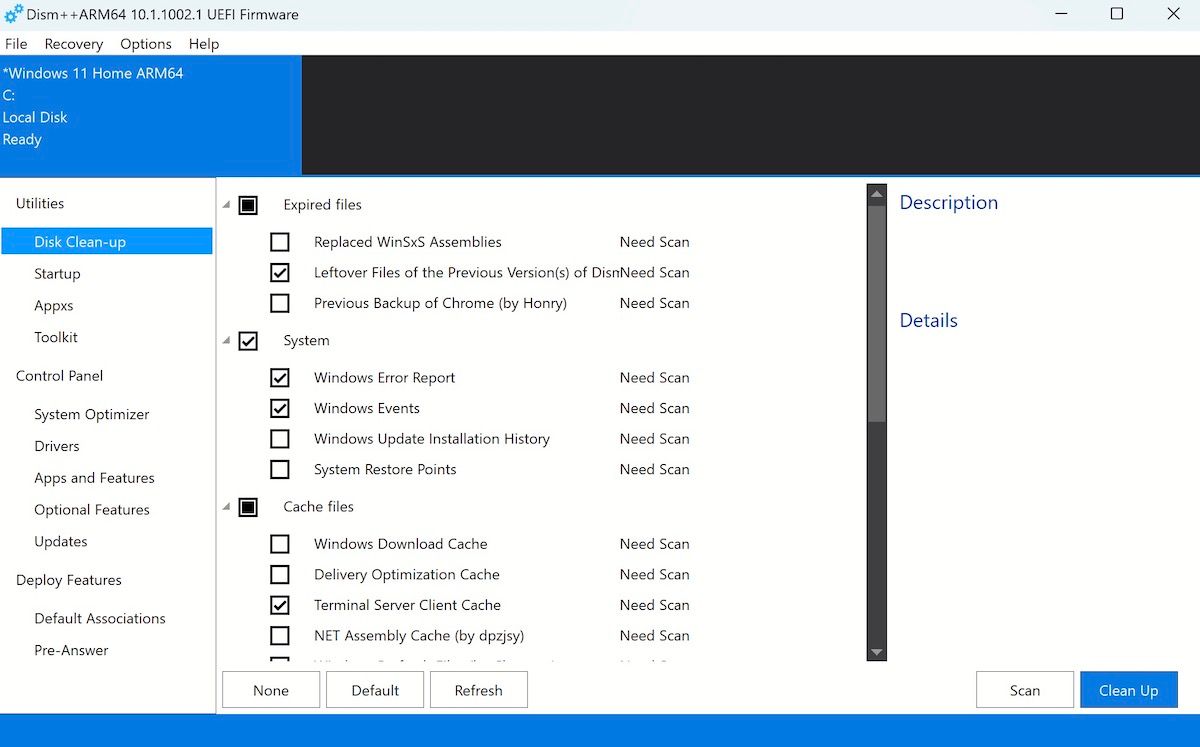
Task: Click the Dism++ gear icon in title bar
Action: (x=14, y=14)
